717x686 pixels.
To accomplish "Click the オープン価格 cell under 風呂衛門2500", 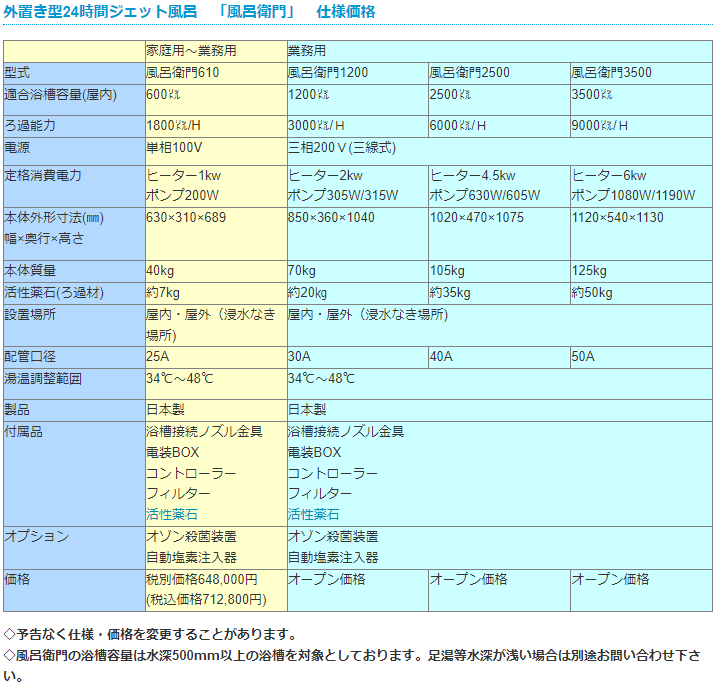I will (499, 590).
